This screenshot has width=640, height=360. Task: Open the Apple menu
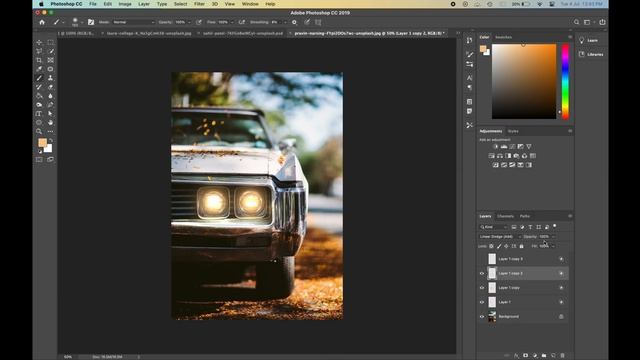coord(41,4)
